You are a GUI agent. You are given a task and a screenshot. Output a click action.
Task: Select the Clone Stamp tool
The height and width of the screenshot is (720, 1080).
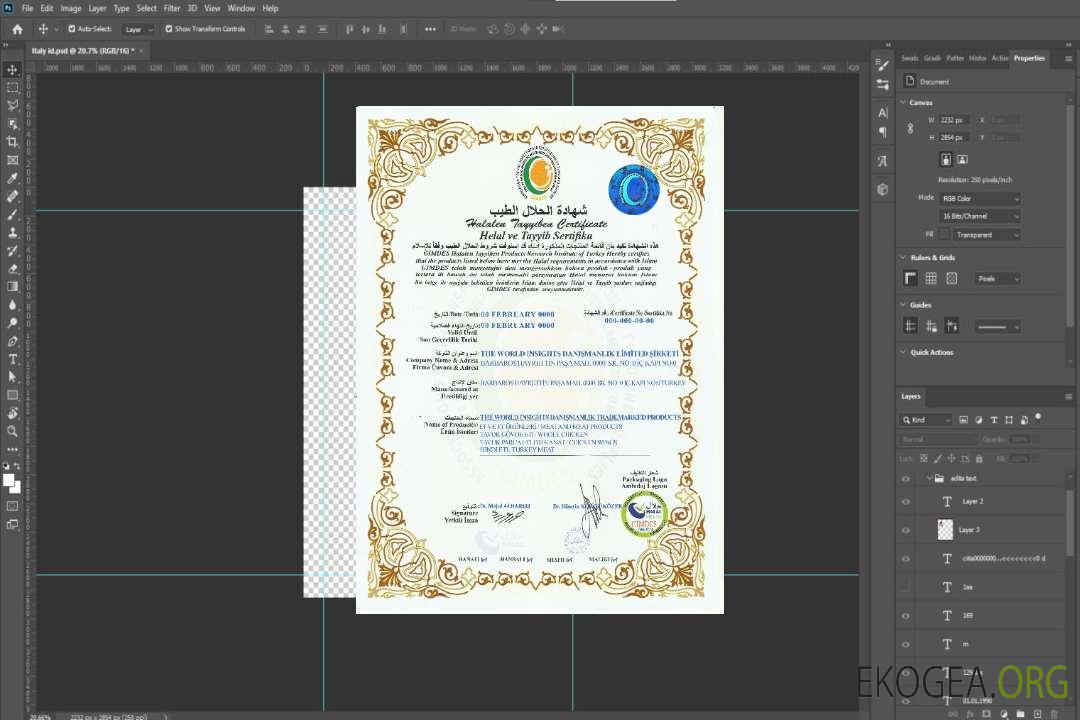tap(12, 233)
